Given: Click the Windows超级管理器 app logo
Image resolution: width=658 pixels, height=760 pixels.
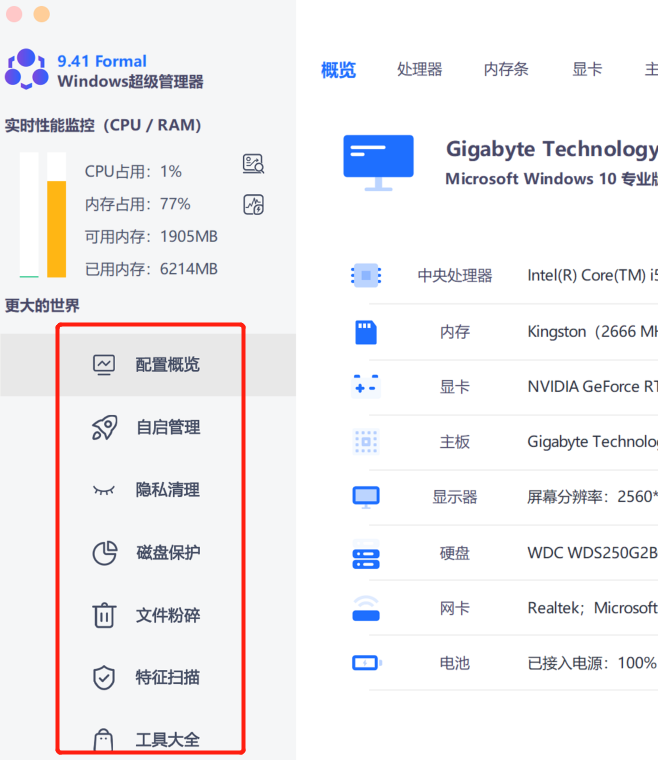Looking at the screenshot, I should pyautogui.click(x=26, y=70).
